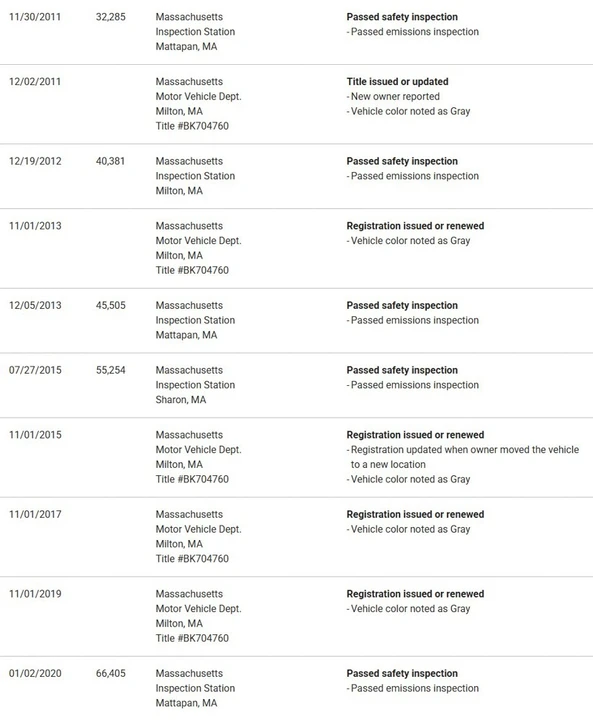Click the 32,285 mileage reading

pyautogui.click(x=111, y=17)
